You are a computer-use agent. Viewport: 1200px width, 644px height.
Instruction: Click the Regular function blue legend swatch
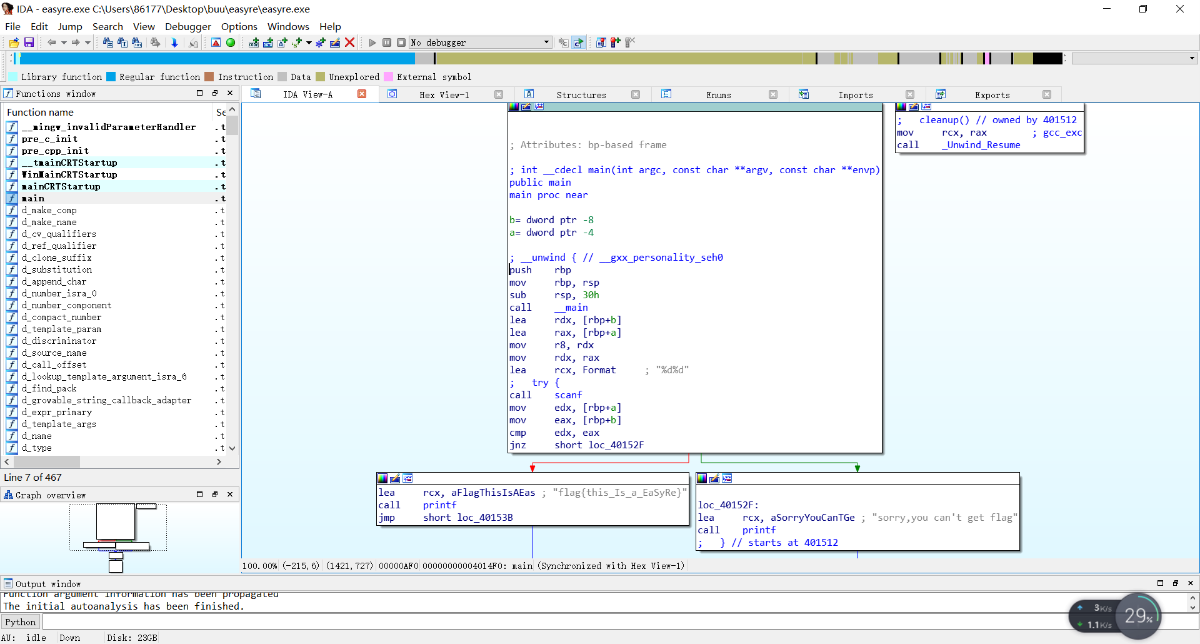(x=111, y=77)
